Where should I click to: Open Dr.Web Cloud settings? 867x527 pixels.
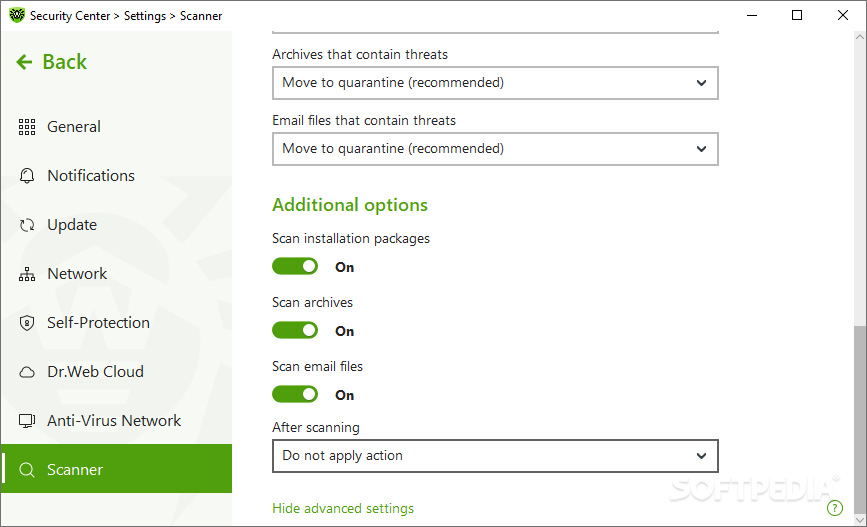116,372
